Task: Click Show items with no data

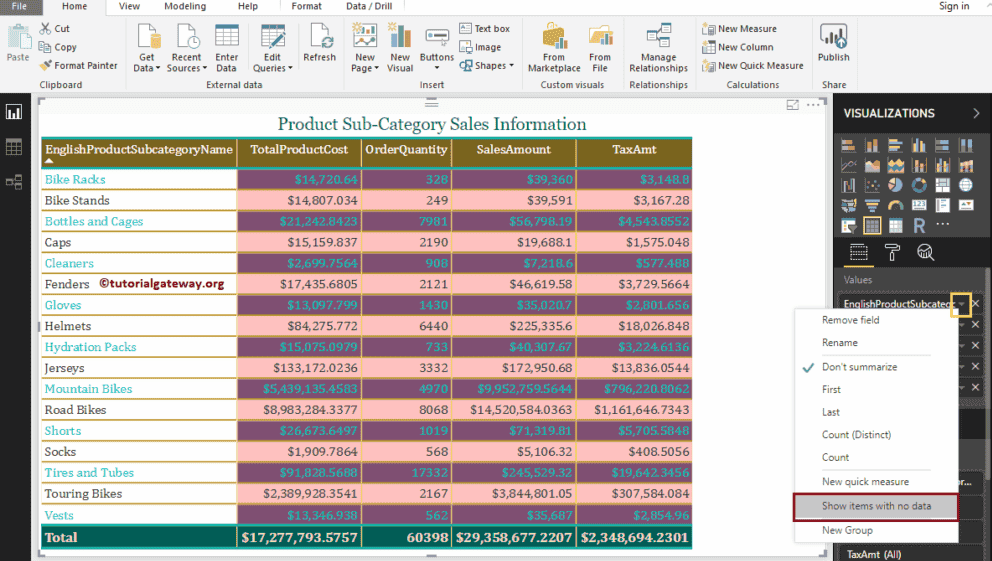Action: click(875, 506)
